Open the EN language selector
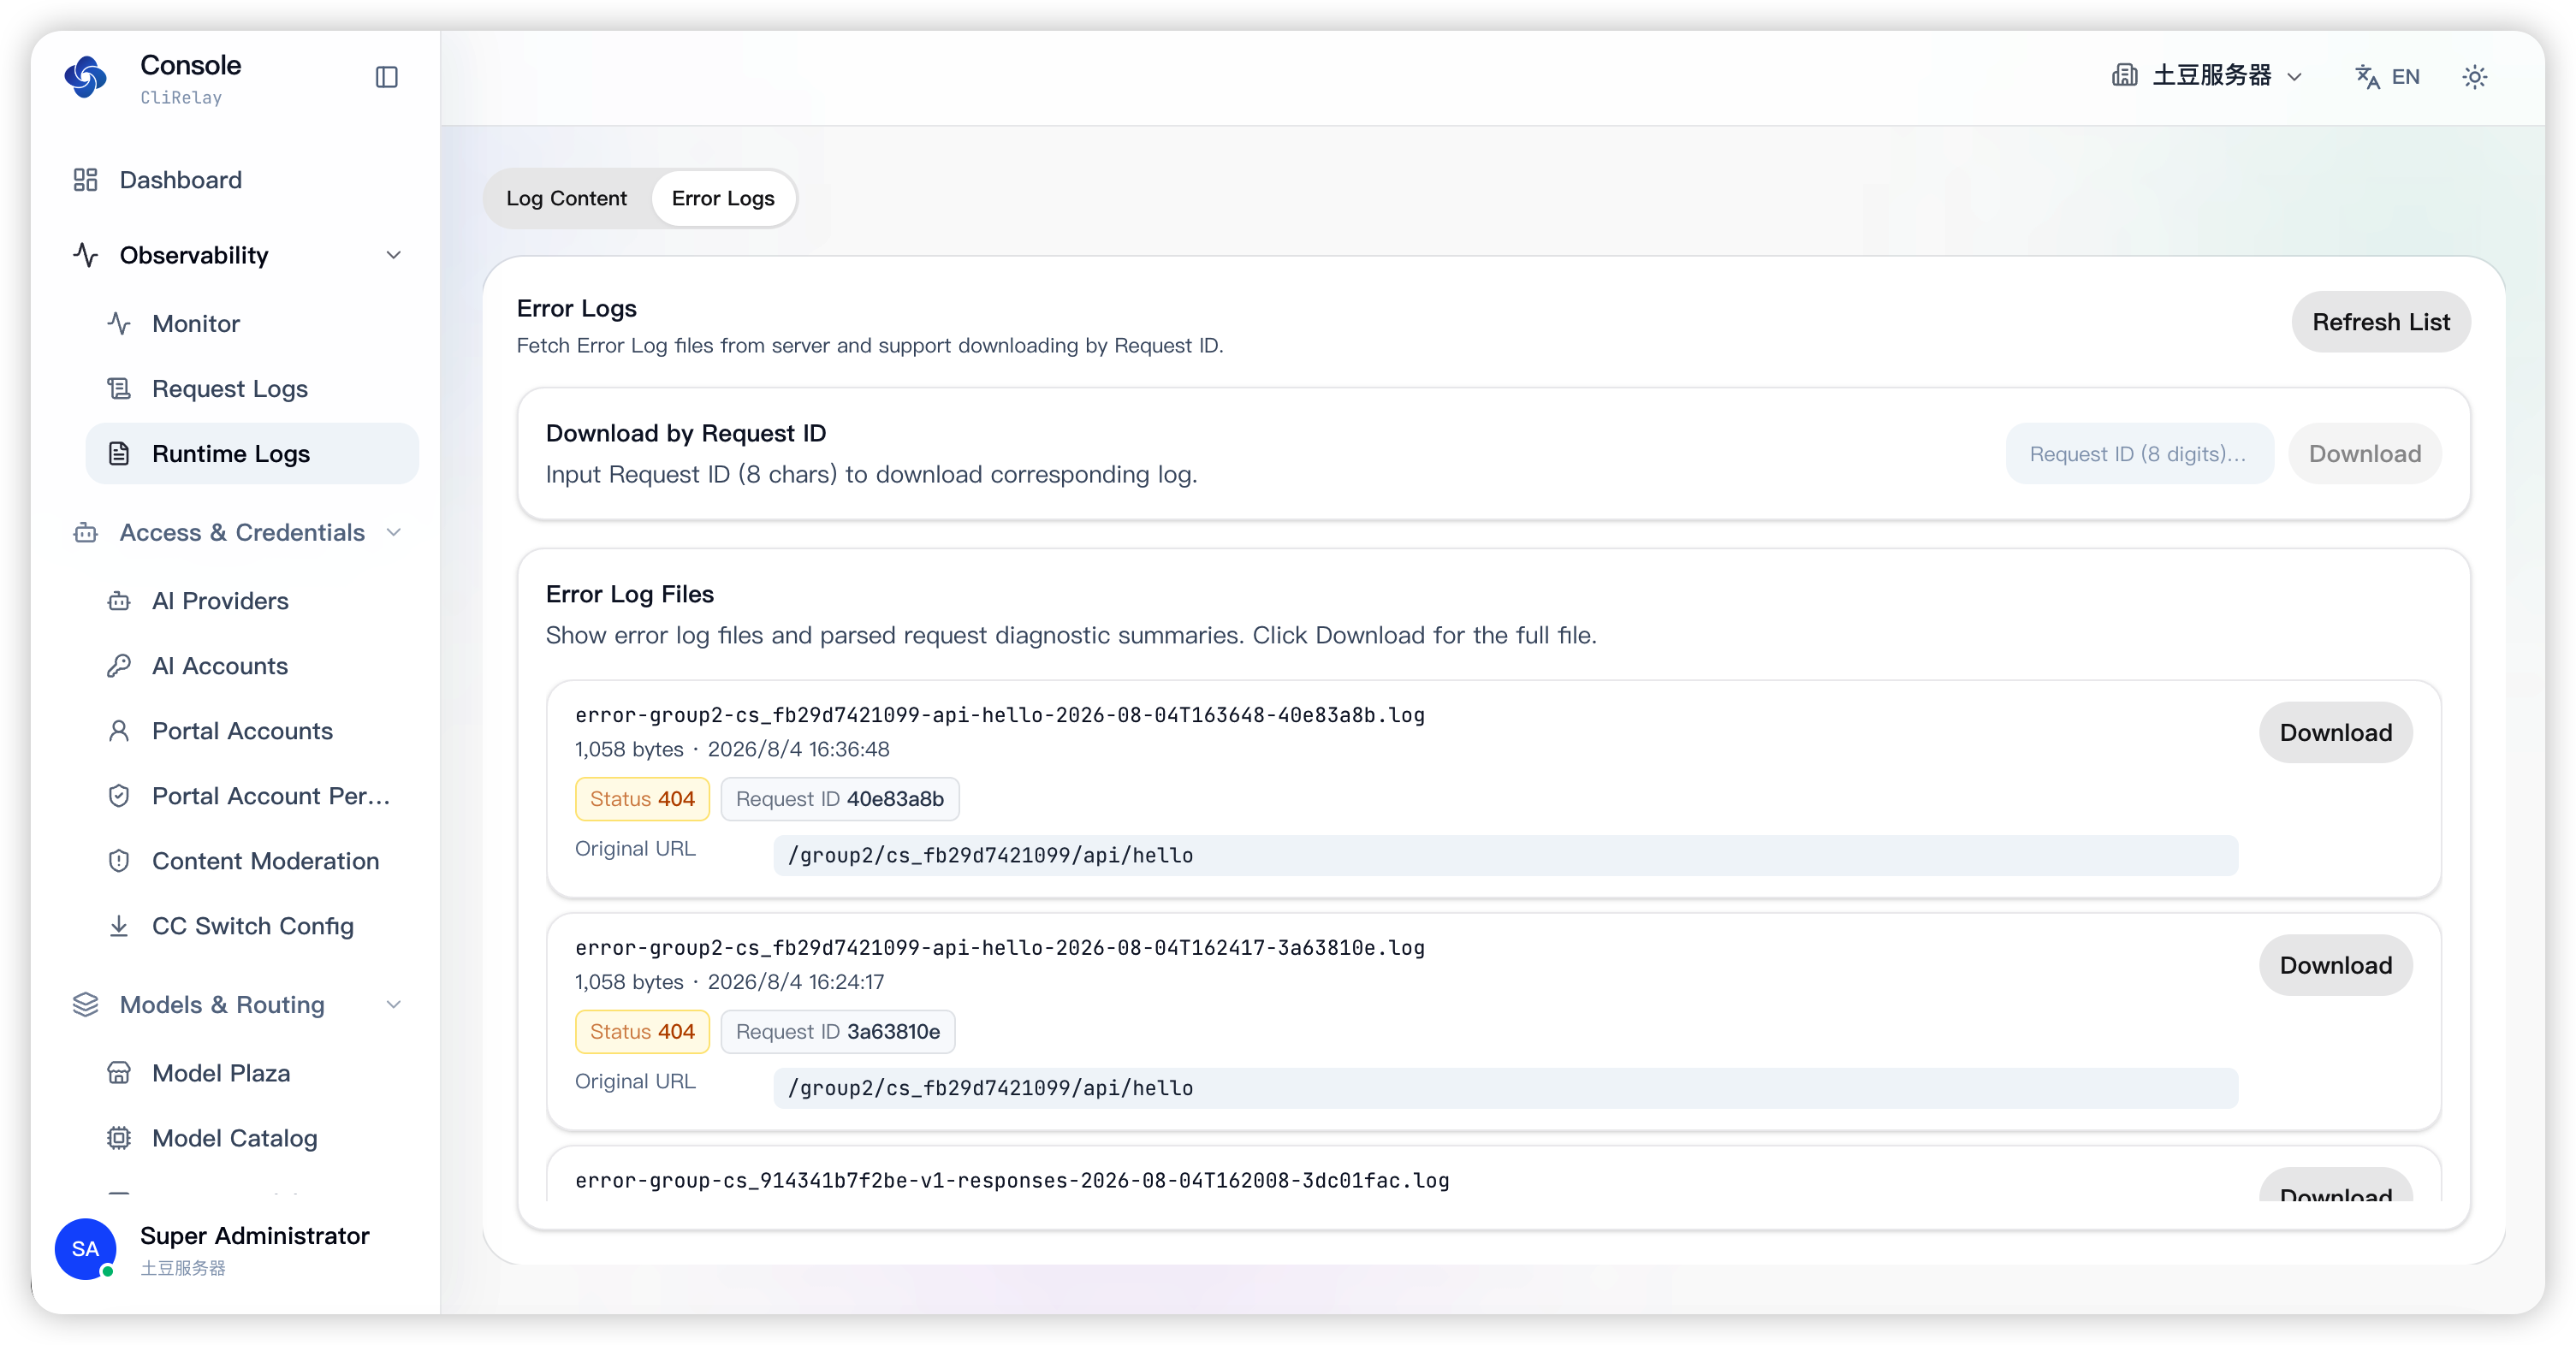 2389,77
